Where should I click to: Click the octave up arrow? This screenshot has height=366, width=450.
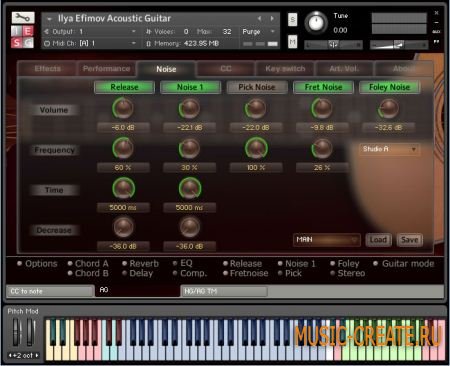tap(37, 355)
